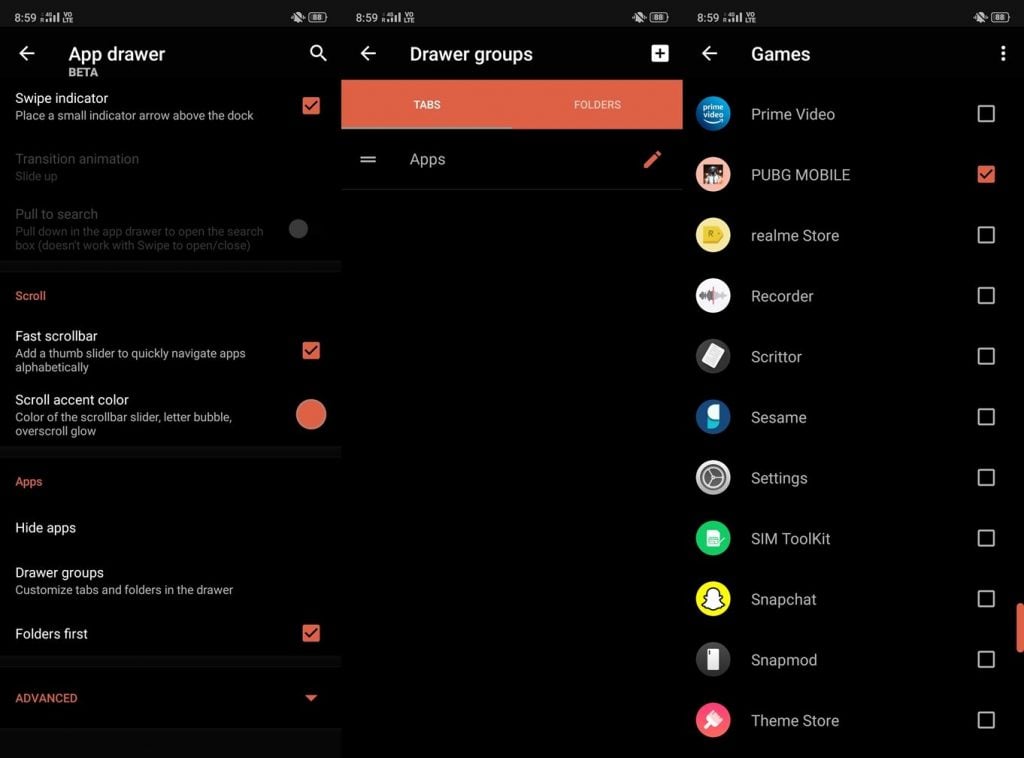Image resolution: width=1024 pixels, height=758 pixels.
Task: Tap the Settings app name in Games
Action: (x=779, y=479)
